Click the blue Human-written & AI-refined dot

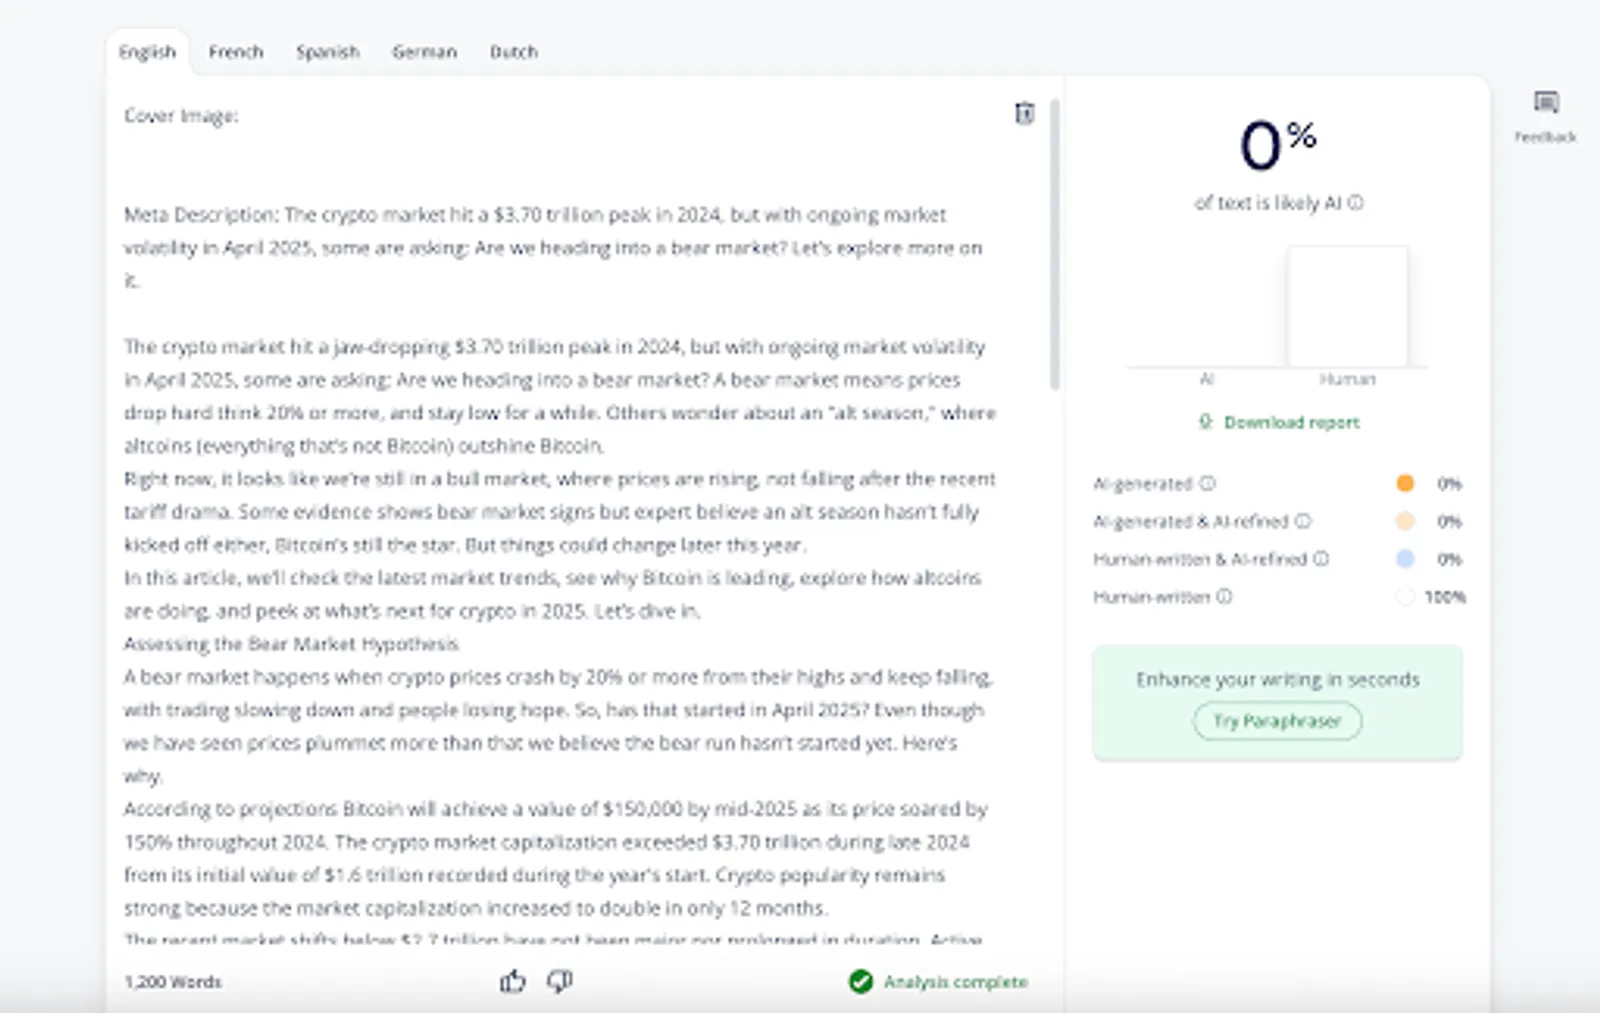pyautogui.click(x=1405, y=558)
